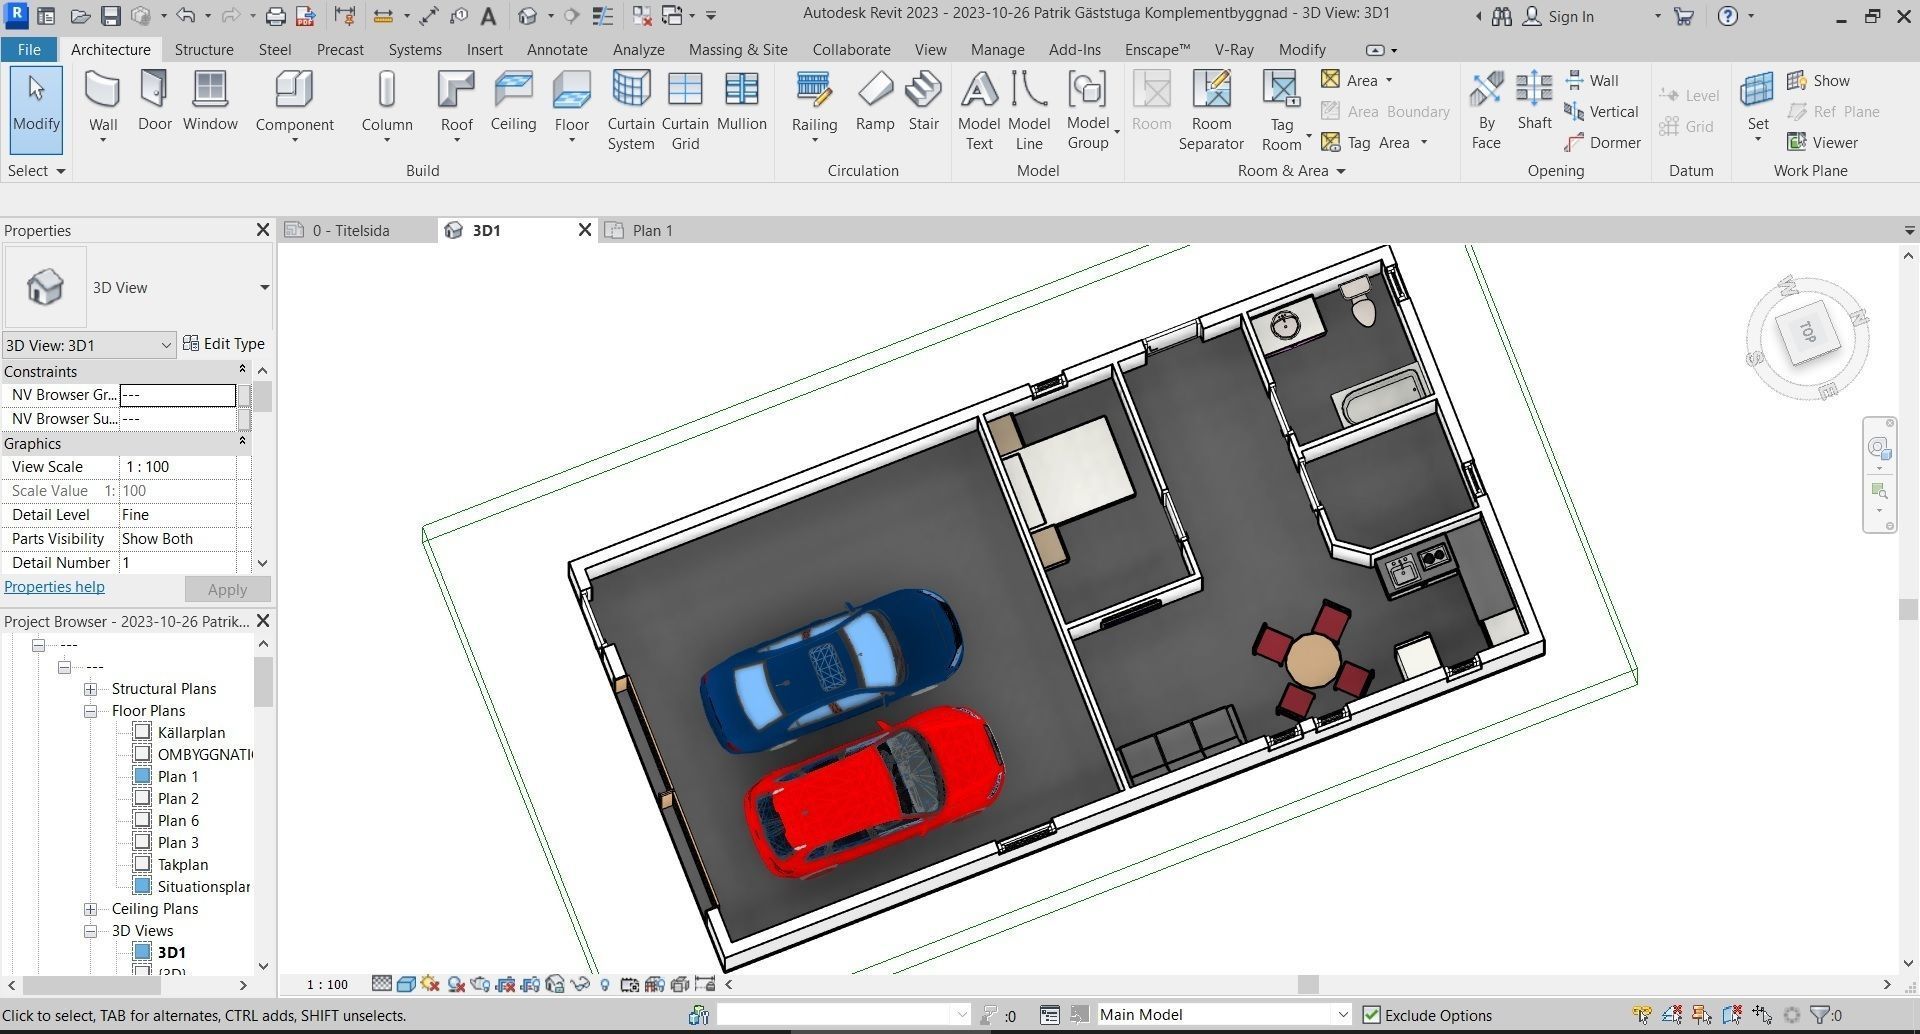Open the File tab

29,49
